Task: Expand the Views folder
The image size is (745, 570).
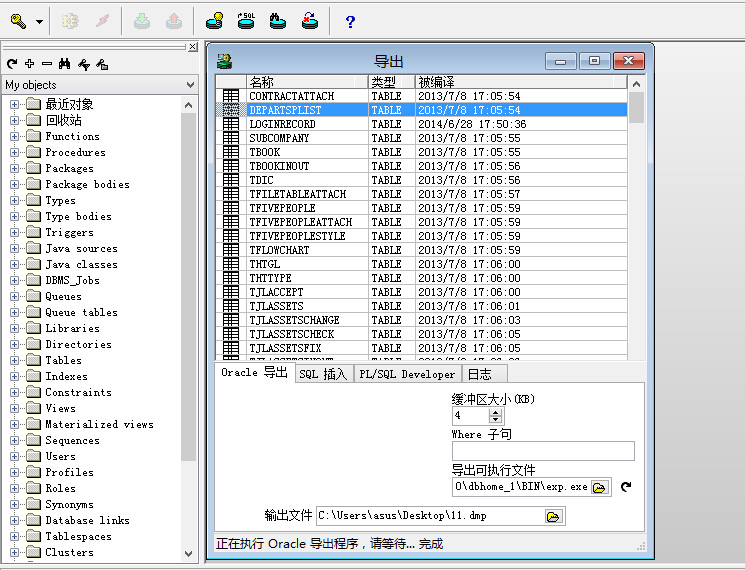Action: 14,408
